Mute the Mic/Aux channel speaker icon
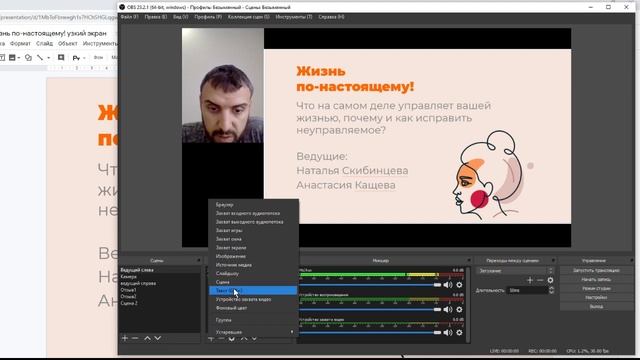640x360 pixels. point(448,285)
